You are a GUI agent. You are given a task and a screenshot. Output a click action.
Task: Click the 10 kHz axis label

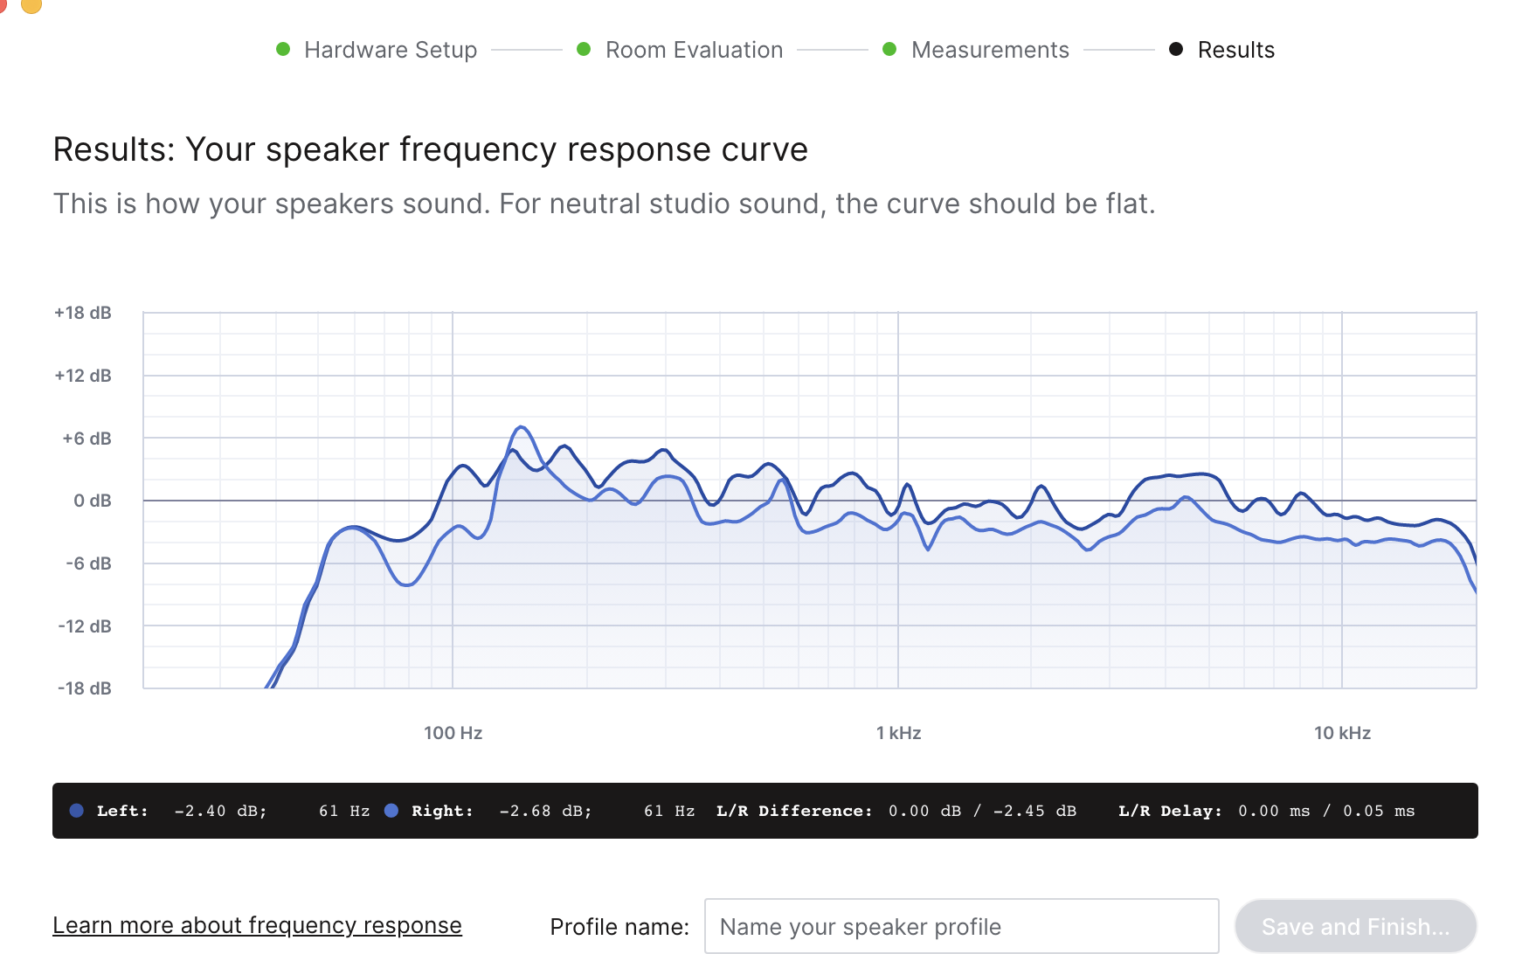tap(1342, 733)
